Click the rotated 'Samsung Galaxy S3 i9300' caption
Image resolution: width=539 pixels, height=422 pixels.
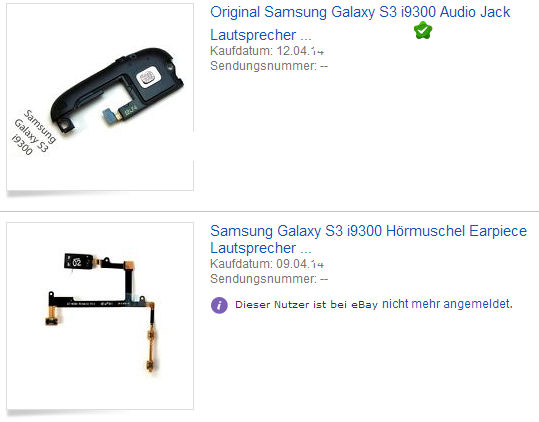coord(34,133)
